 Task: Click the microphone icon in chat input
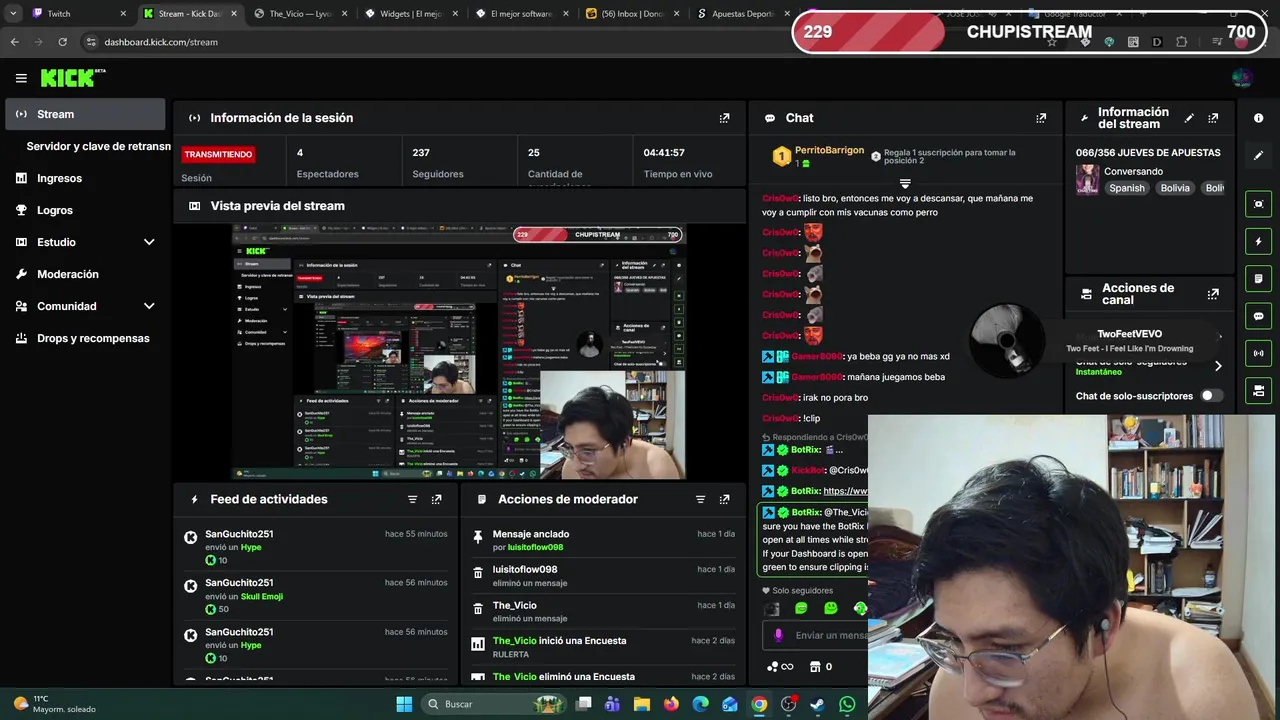pos(778,635)
